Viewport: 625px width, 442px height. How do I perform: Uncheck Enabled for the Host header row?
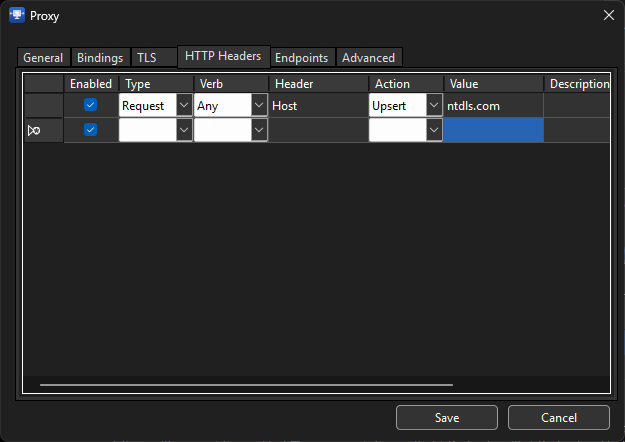click(90, 105)
